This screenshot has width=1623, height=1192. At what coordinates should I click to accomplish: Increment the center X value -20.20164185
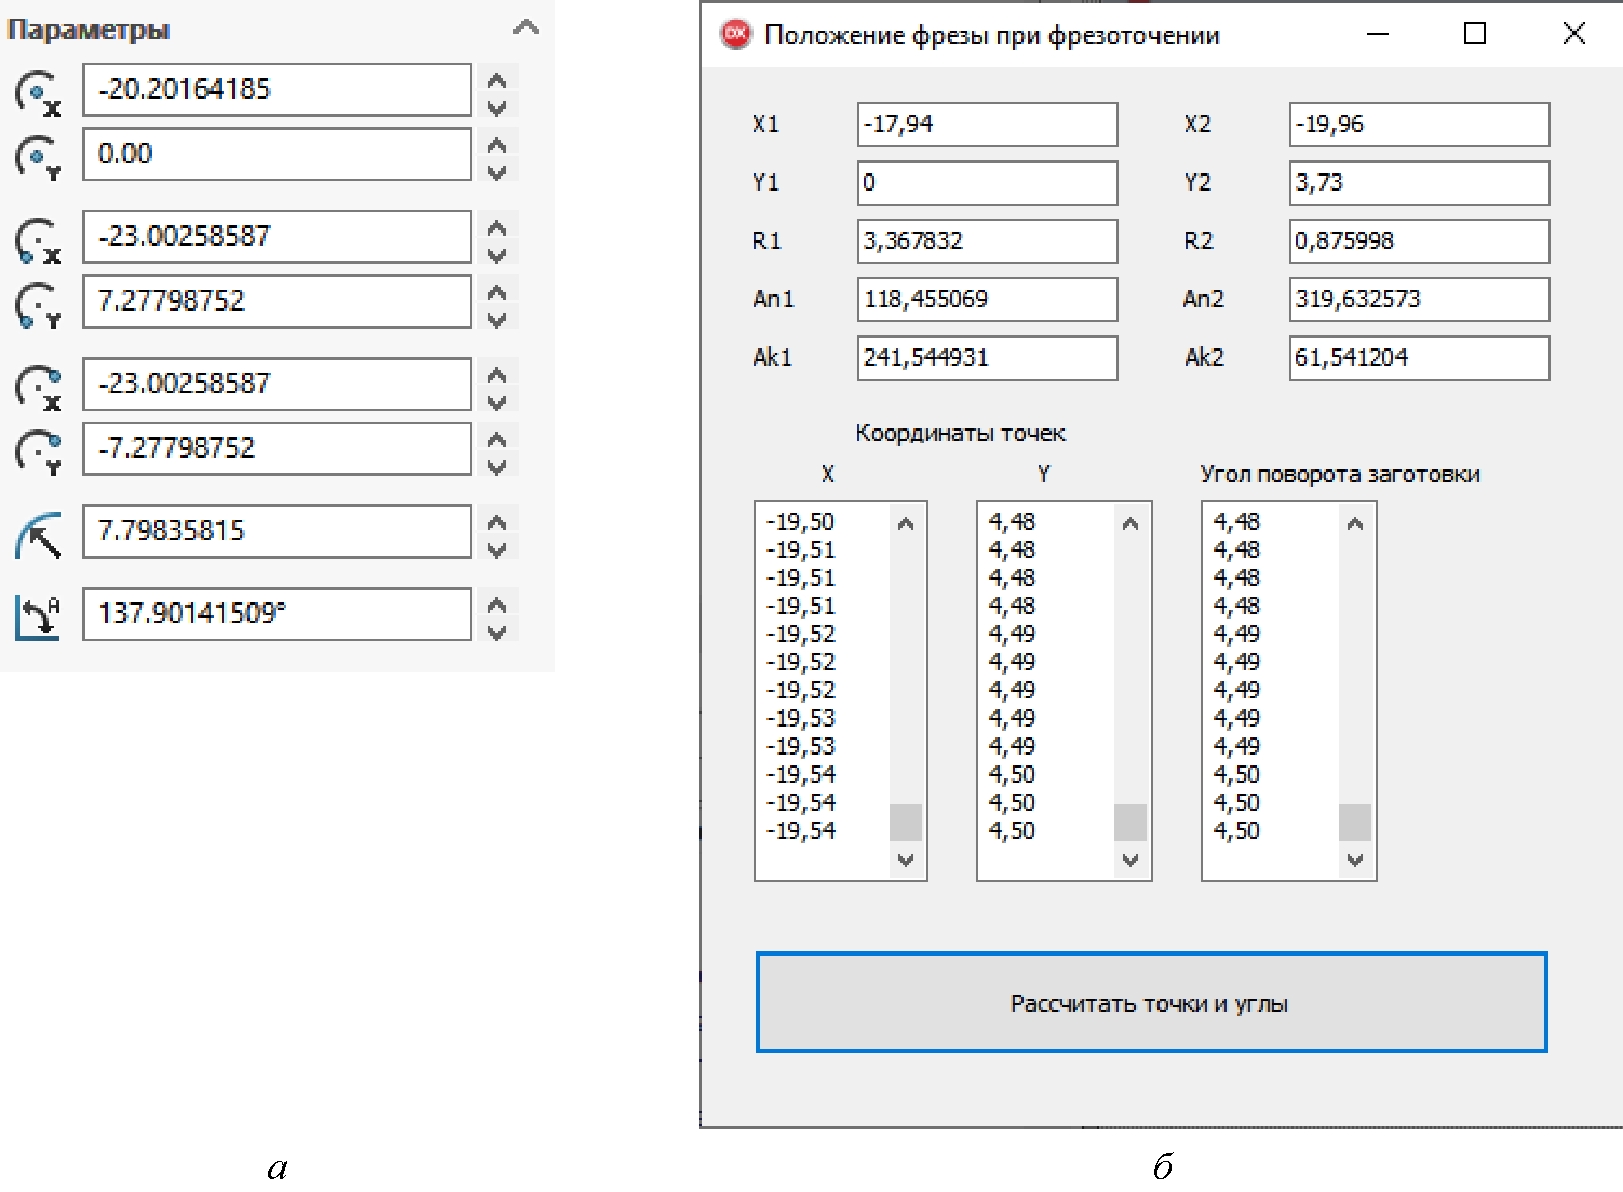pos(497,79)
